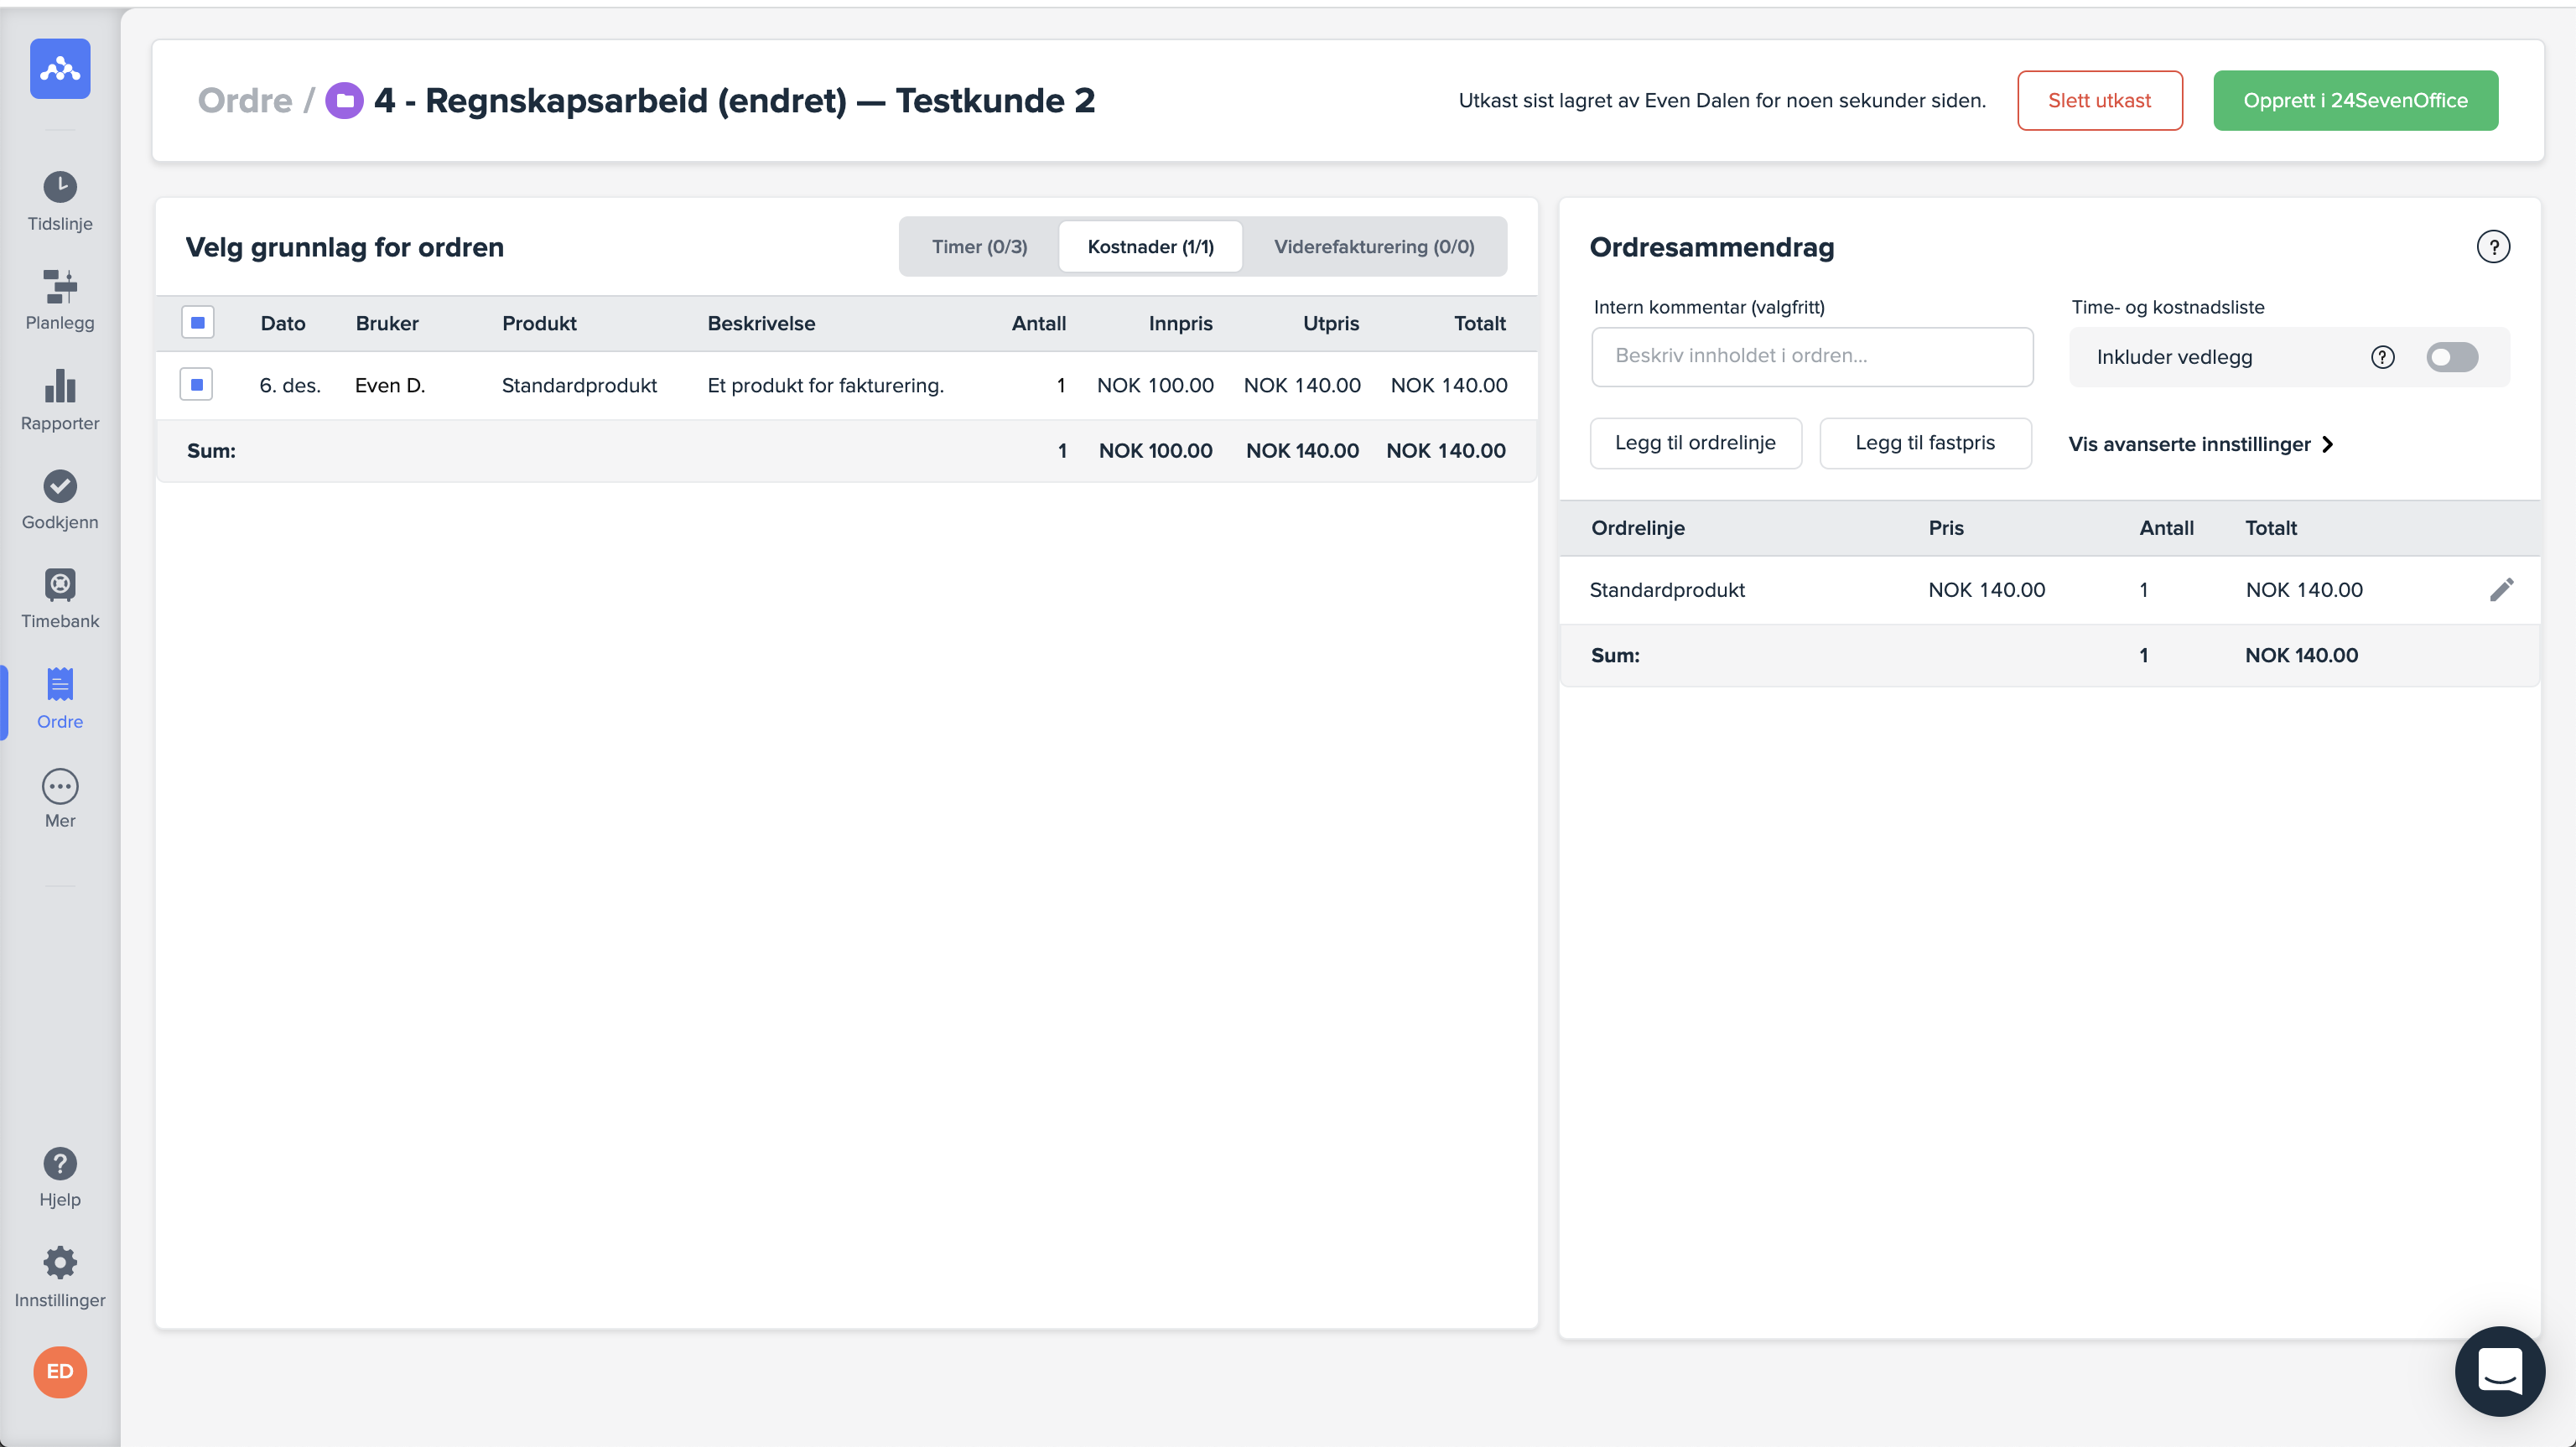The image size is (2576, 1447).
Task: Click the Slett utkast button
Action: coord(2099,101)
